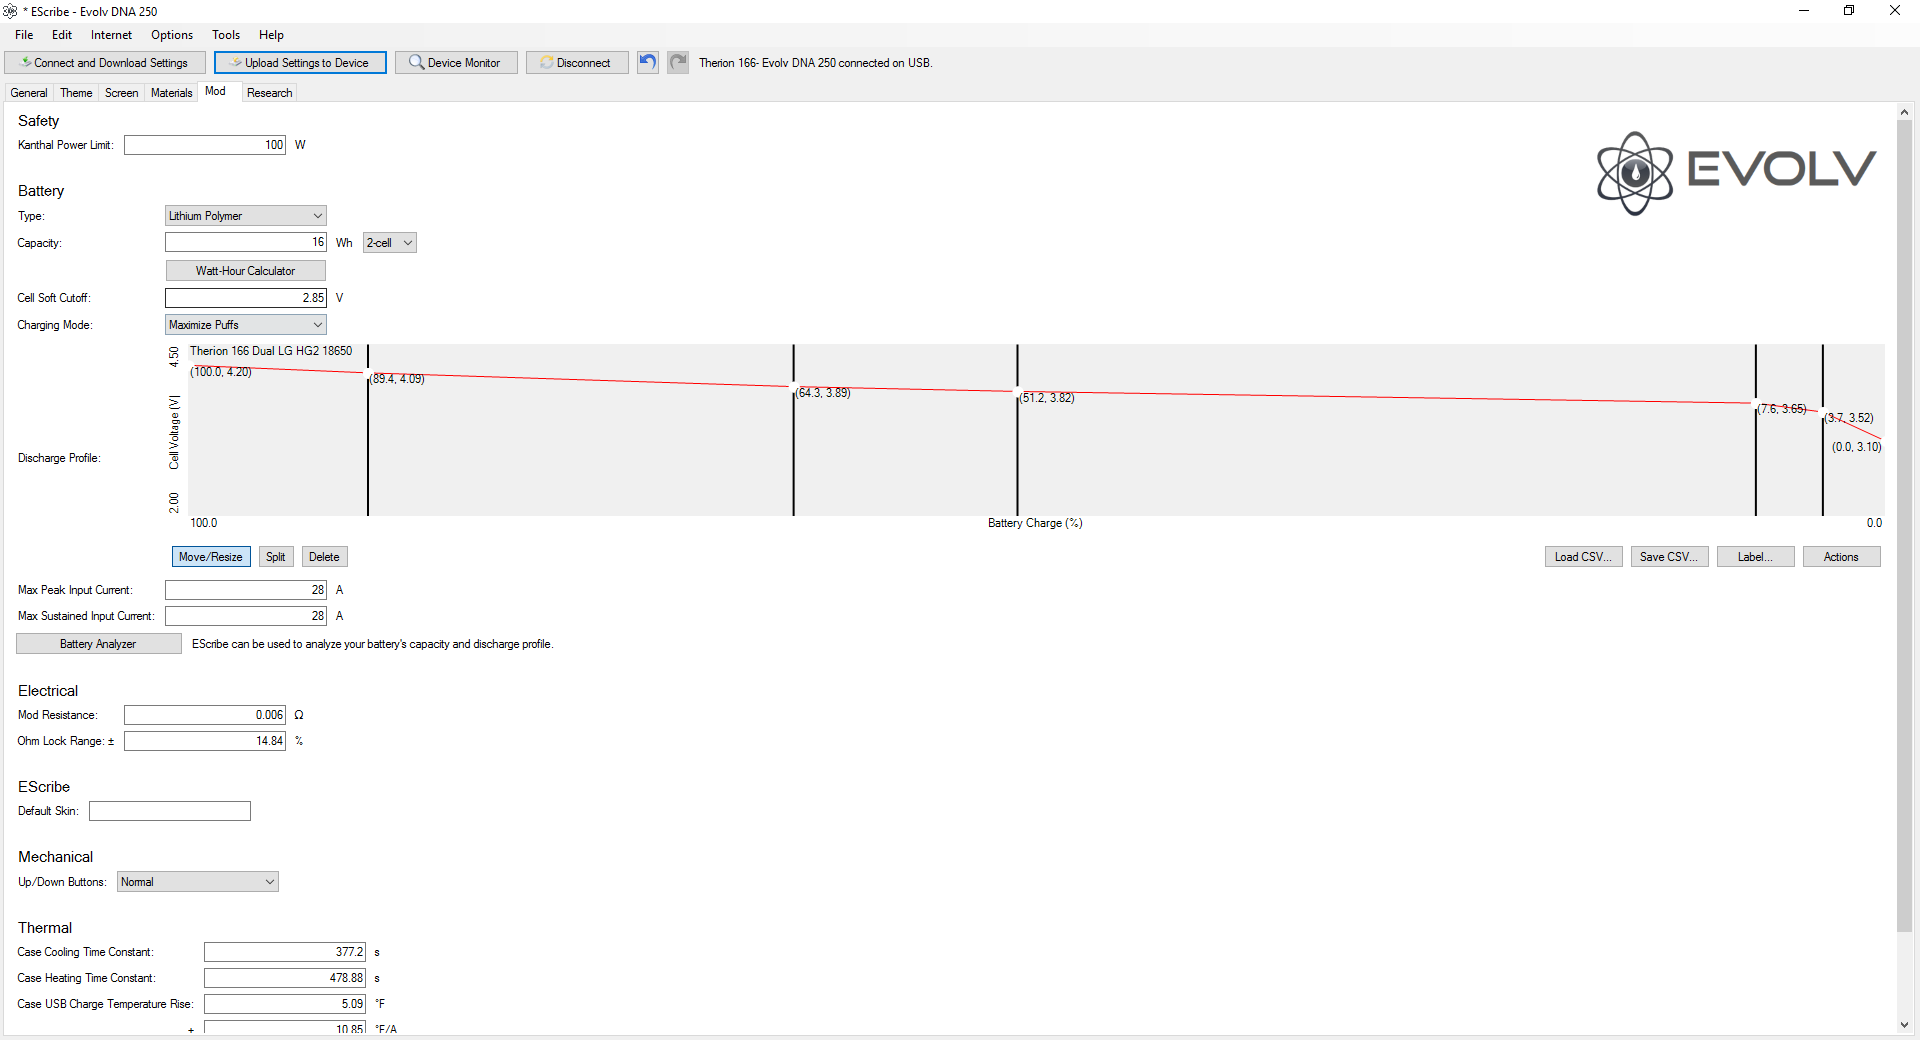Select the Move/Resize mode button
The width and height of the screenshot is (1920, 1040).
click(211, 557)
